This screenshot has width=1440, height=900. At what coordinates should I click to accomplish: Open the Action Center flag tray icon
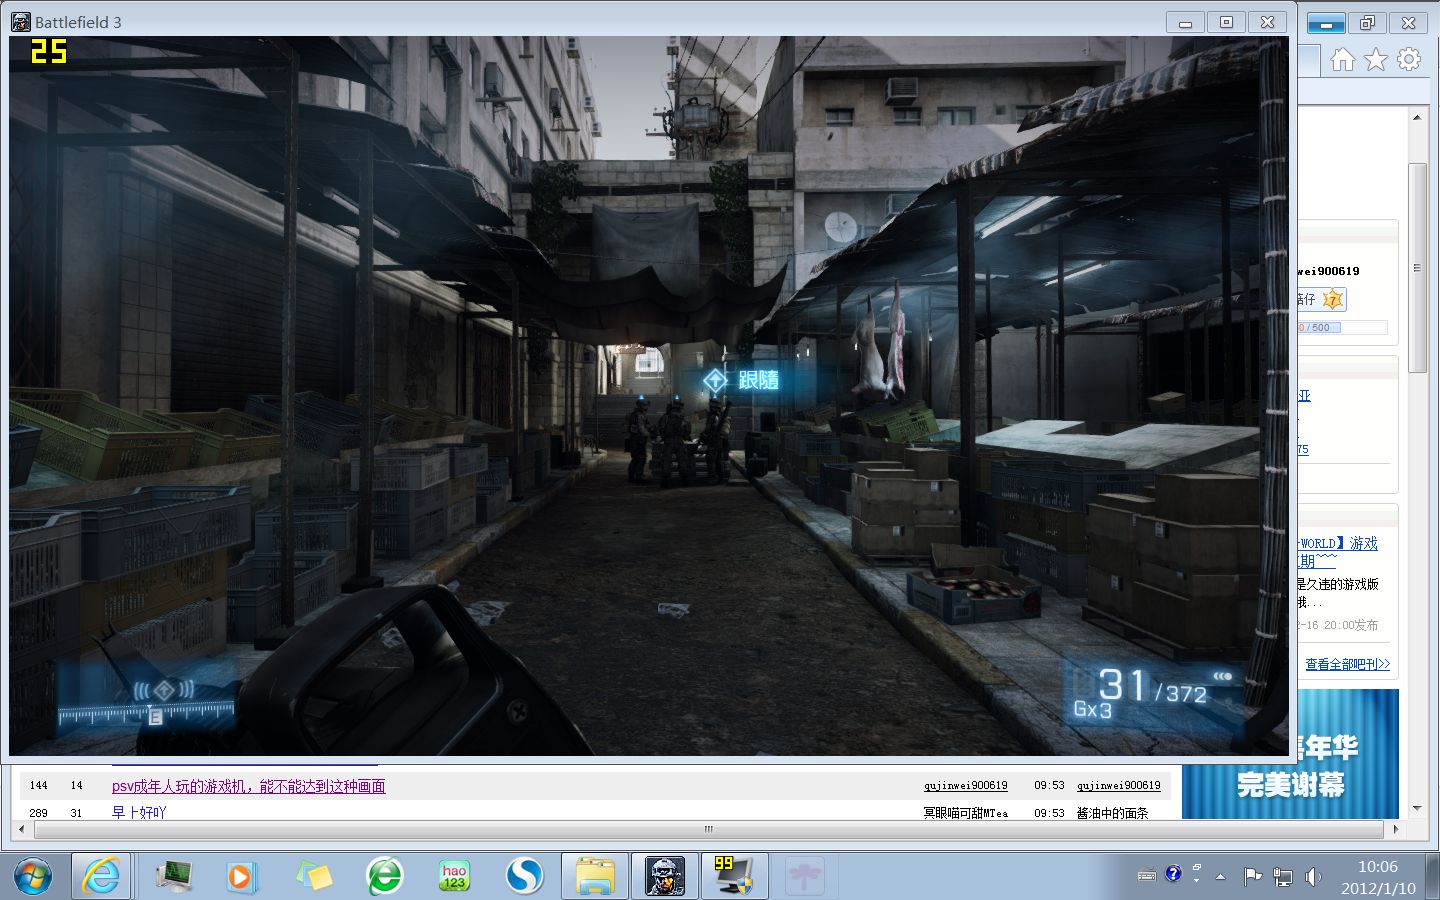1252,877
